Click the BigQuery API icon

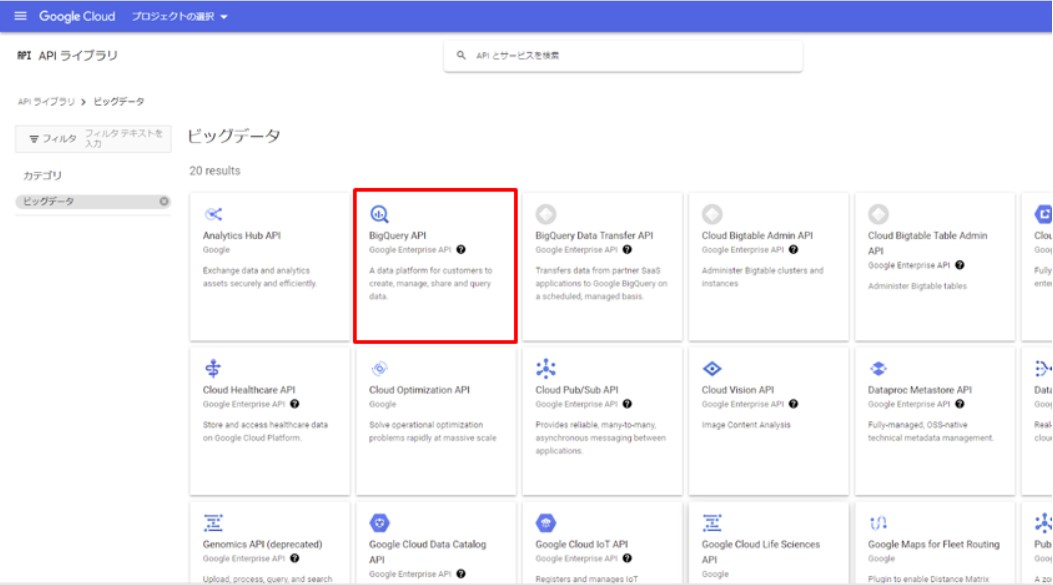tap(379, 214)
